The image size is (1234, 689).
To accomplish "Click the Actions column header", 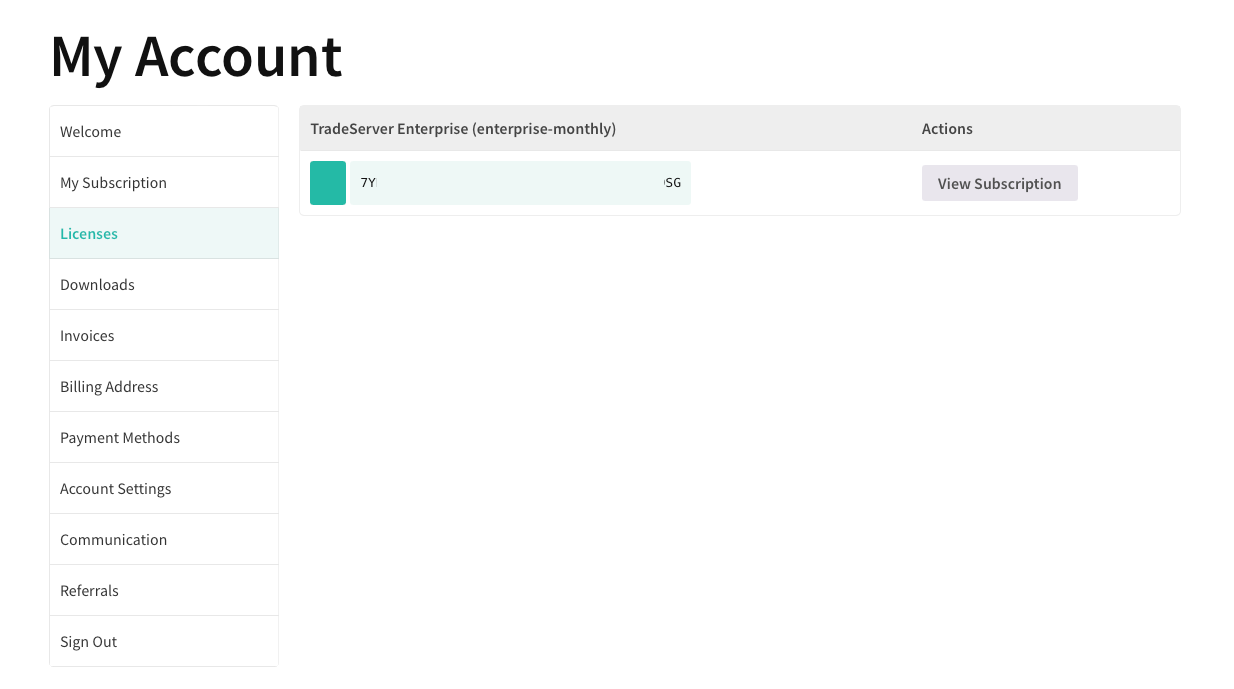I will pos(946,129).
